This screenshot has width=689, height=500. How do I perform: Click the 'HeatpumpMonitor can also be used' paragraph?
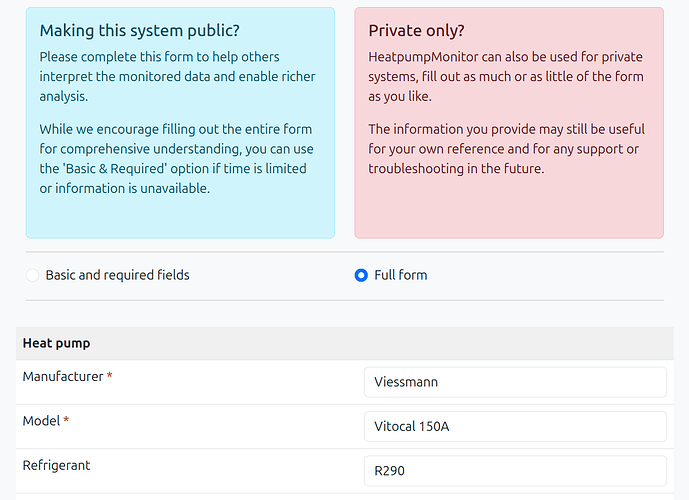(x=506, y=76)
